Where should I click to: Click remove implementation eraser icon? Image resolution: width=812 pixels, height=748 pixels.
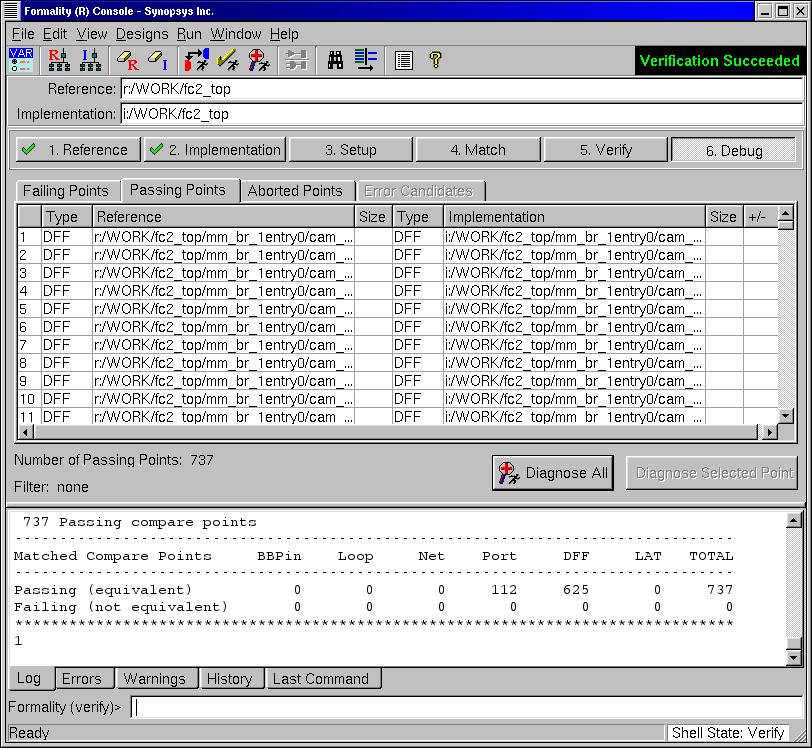pyautogui.click(x=158, y=60)
